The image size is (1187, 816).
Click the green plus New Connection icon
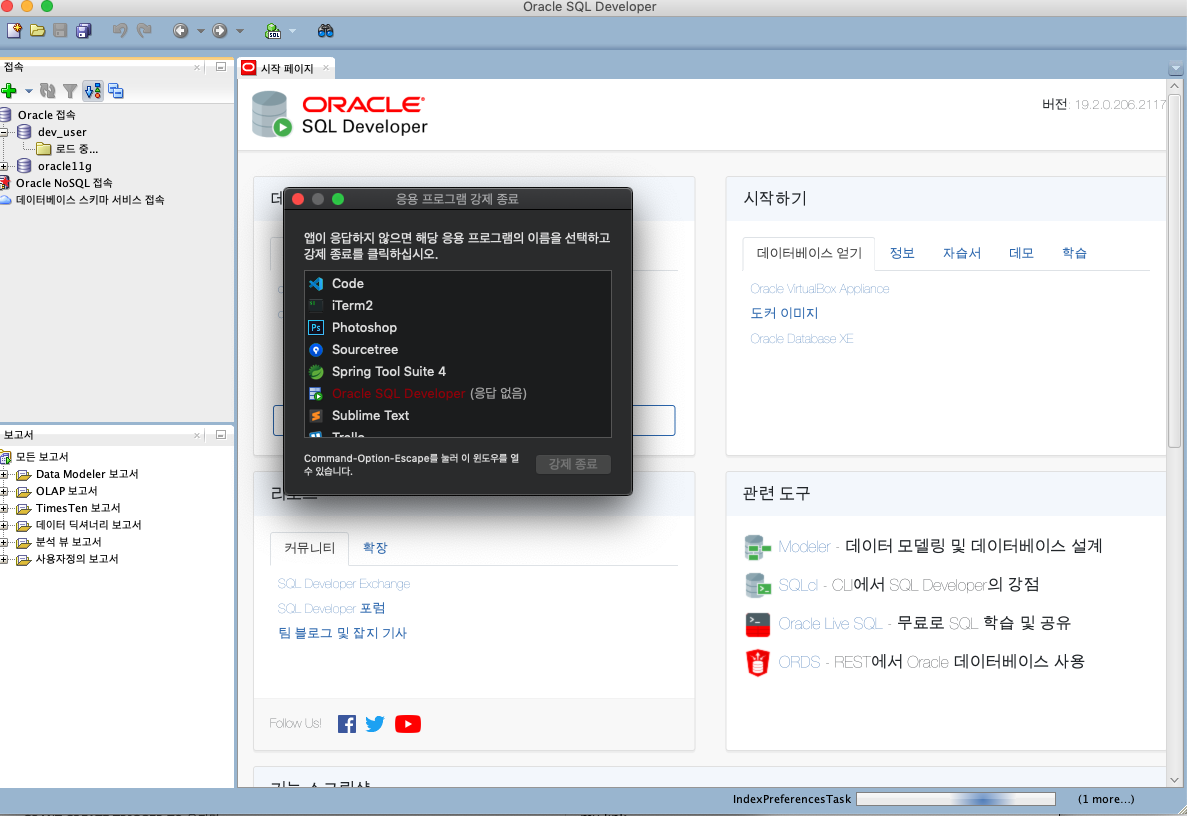click(9, 91)
